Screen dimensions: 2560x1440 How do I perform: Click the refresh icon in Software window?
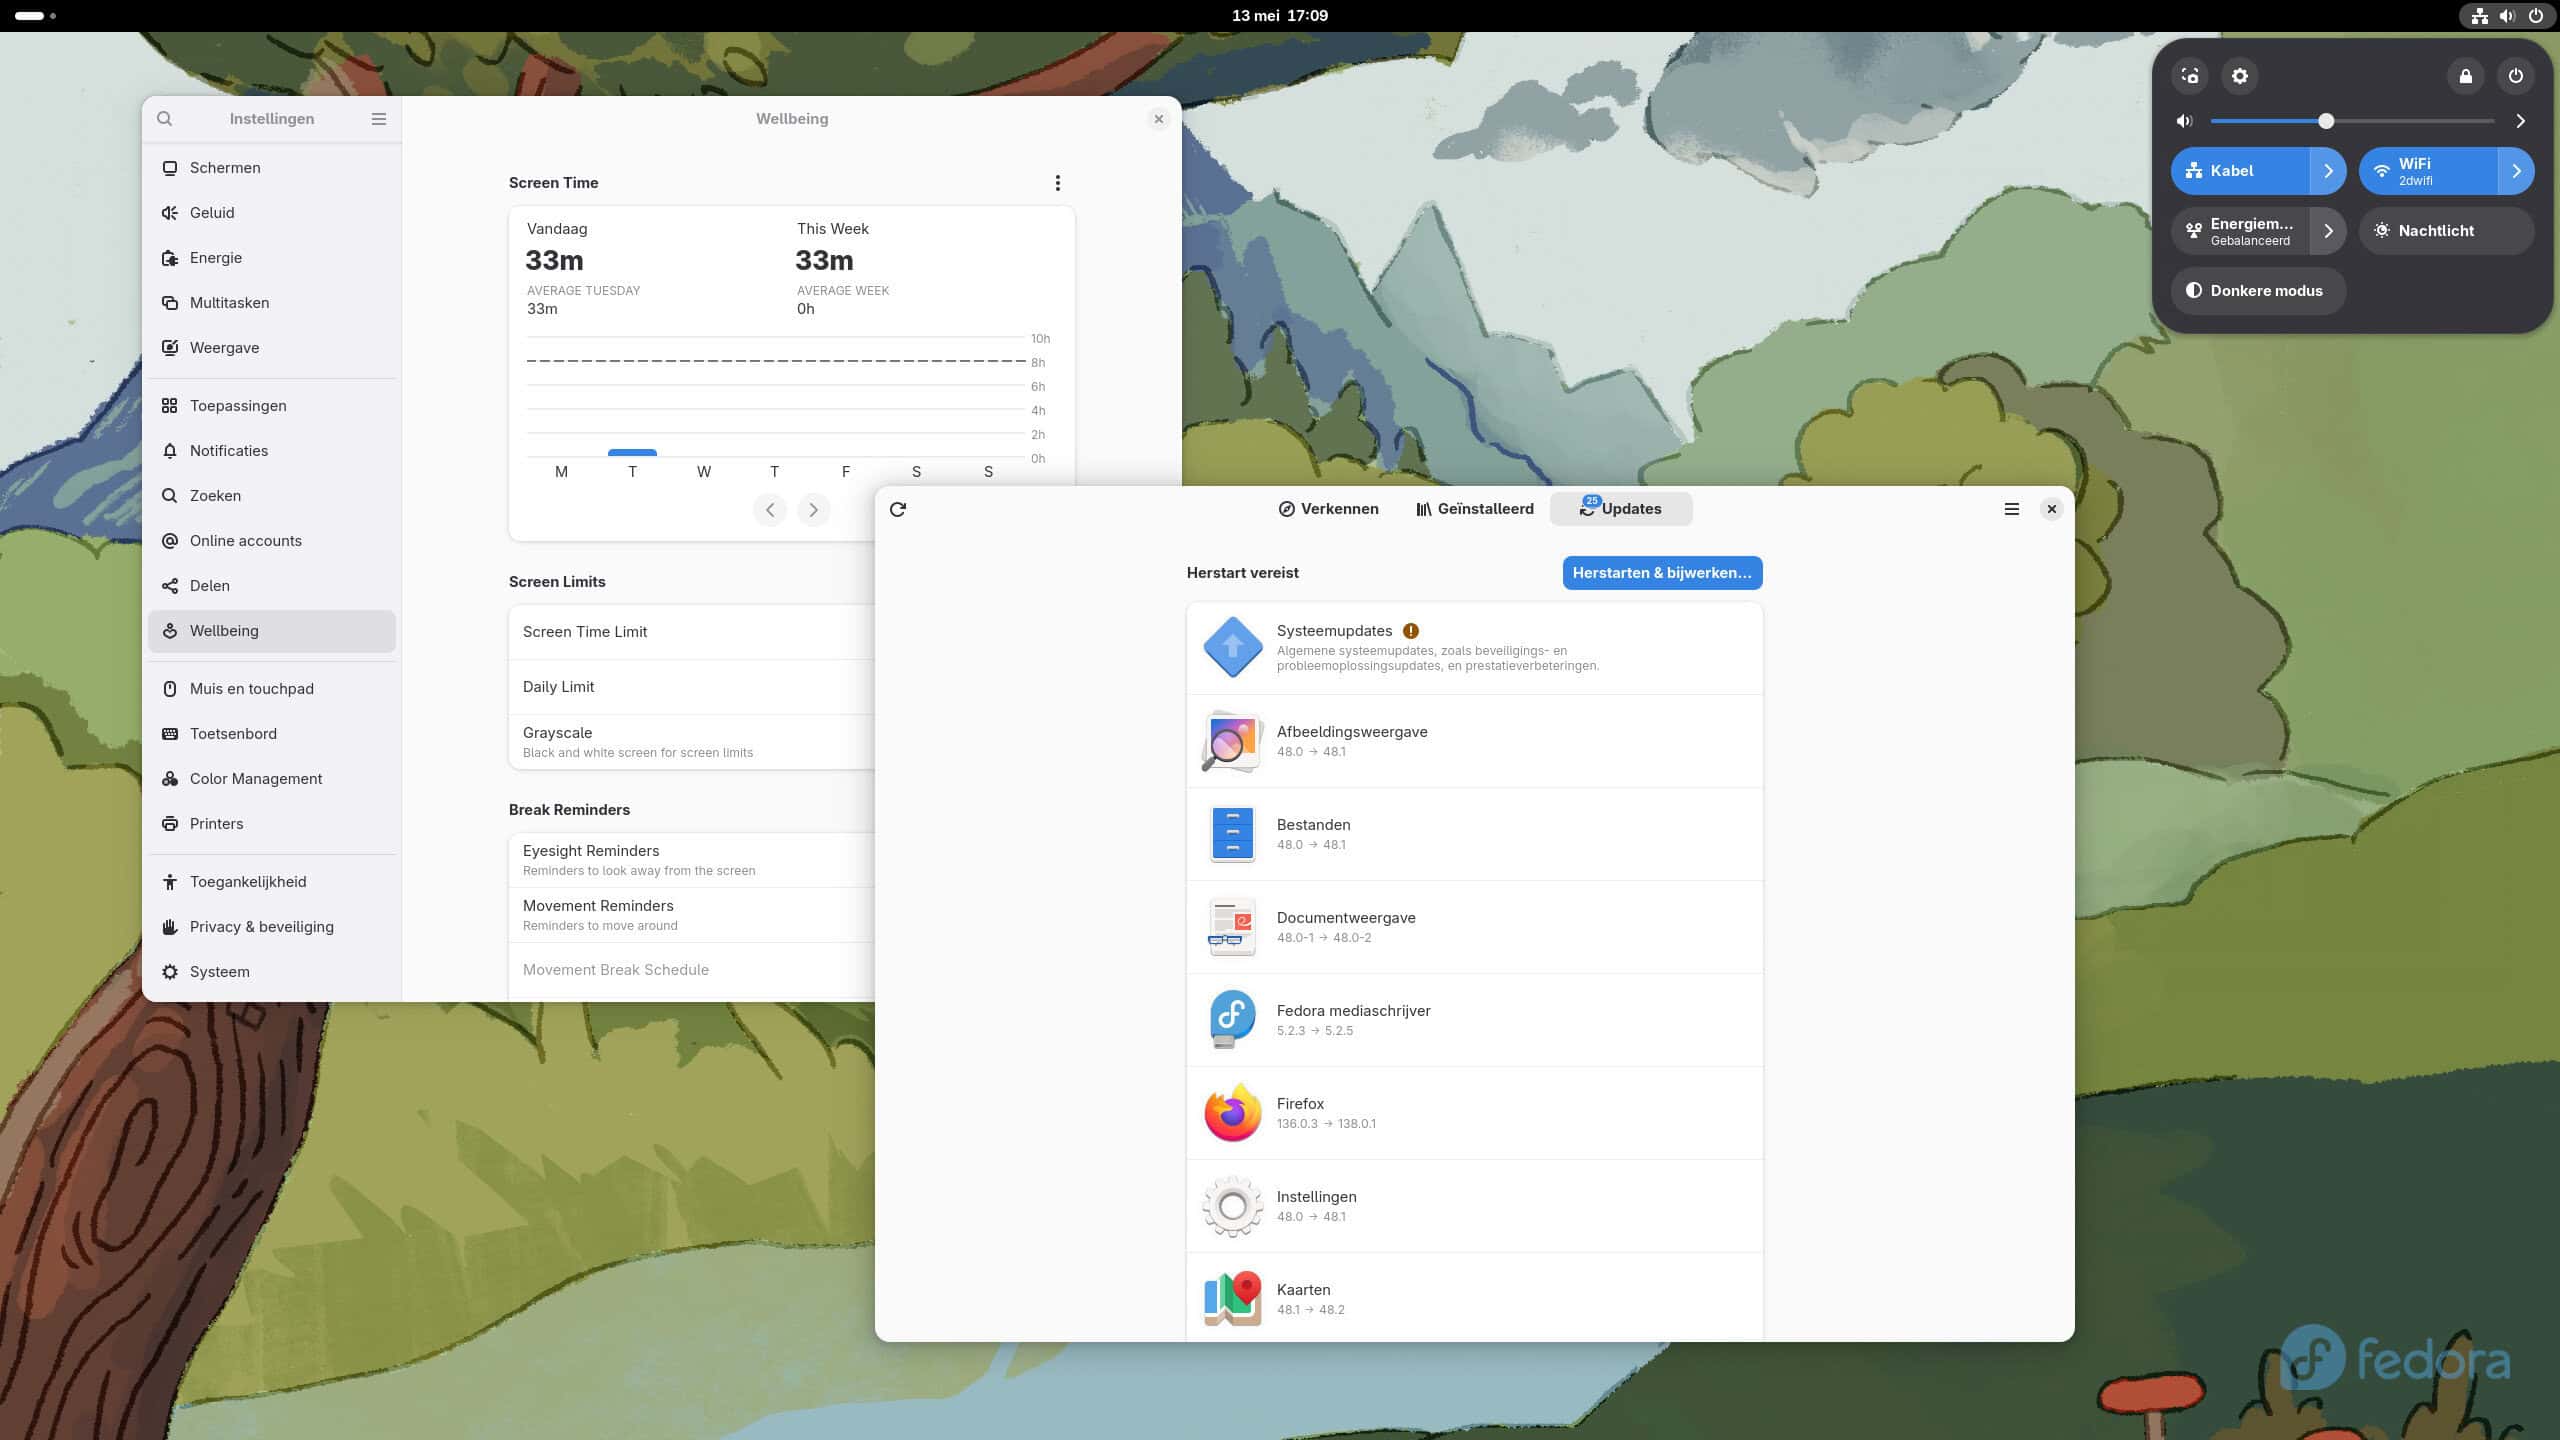tap(897, 509)
